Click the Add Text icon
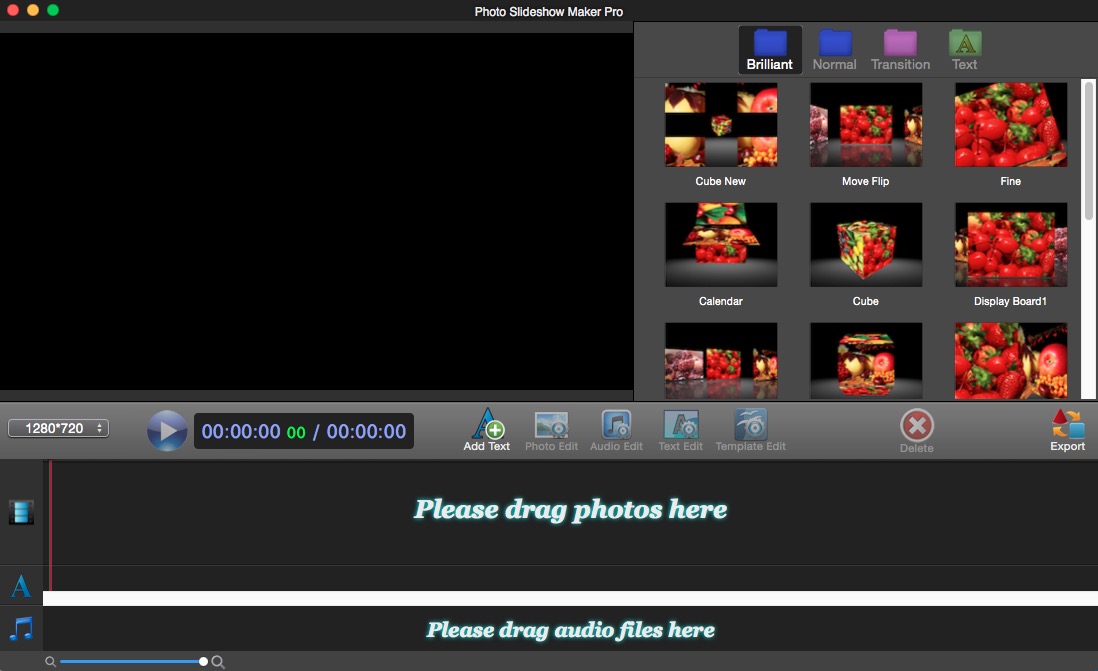 [x=487, y=425]
